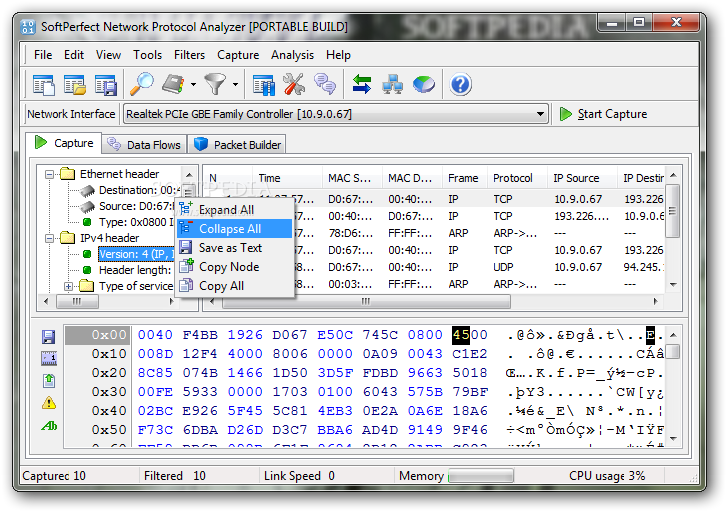Open the Edit menu

click(74, 55)
